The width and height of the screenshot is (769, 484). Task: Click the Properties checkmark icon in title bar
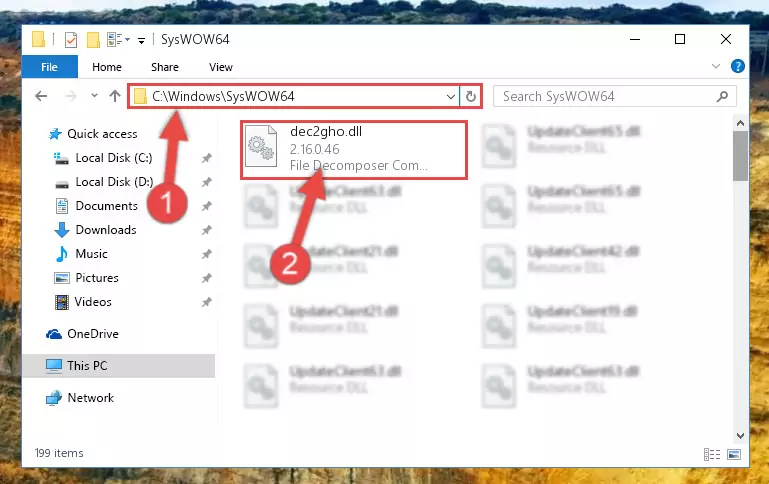click(71, 40)
